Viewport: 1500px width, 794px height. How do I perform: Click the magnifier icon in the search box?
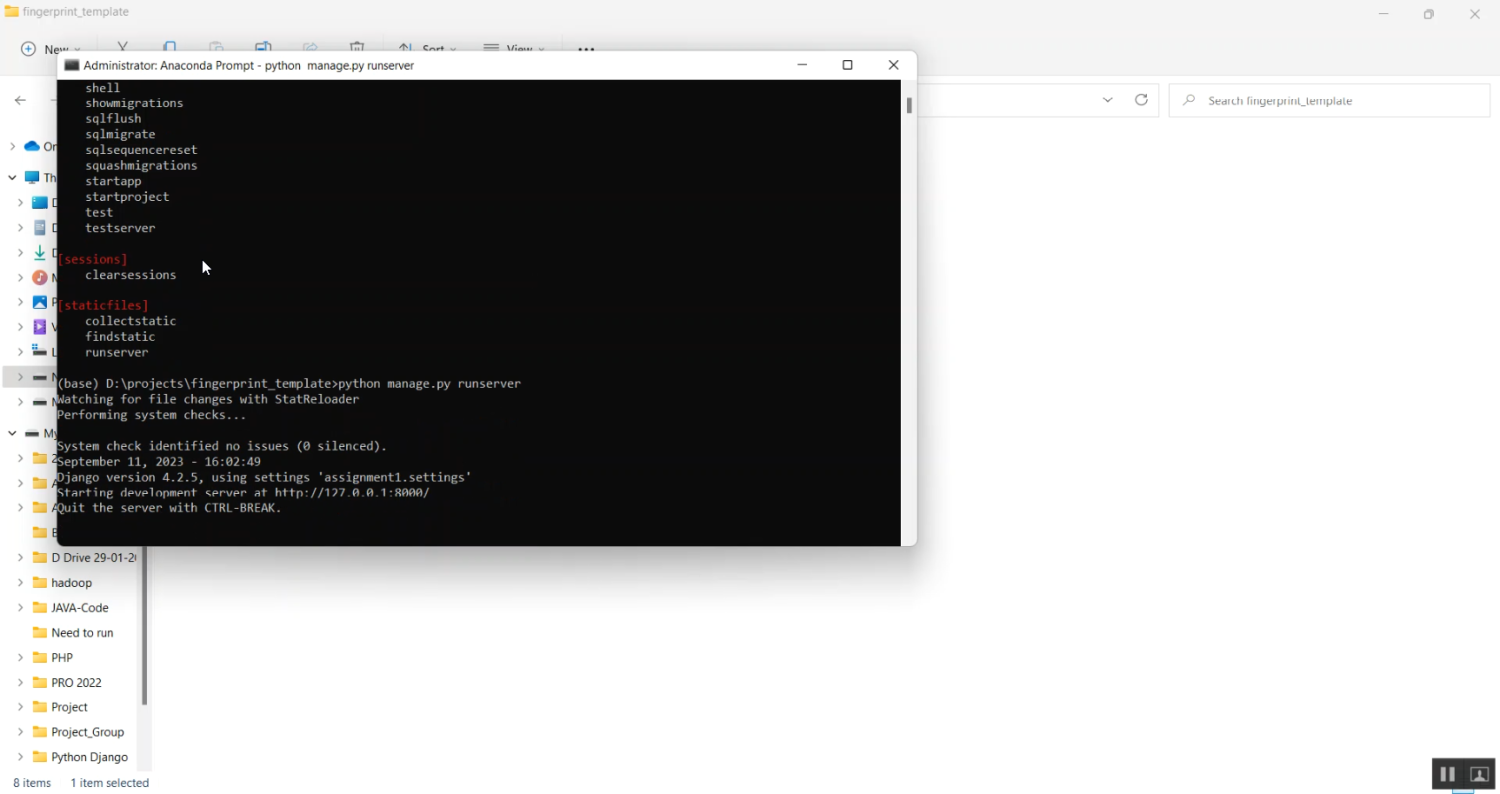[1189, 101]
